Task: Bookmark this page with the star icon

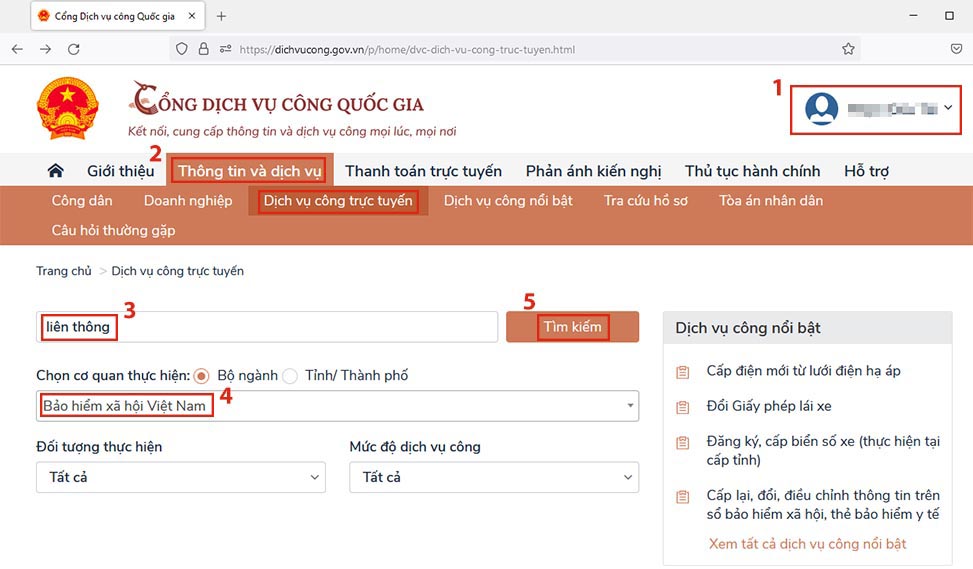Action: [x=848, y=49]
